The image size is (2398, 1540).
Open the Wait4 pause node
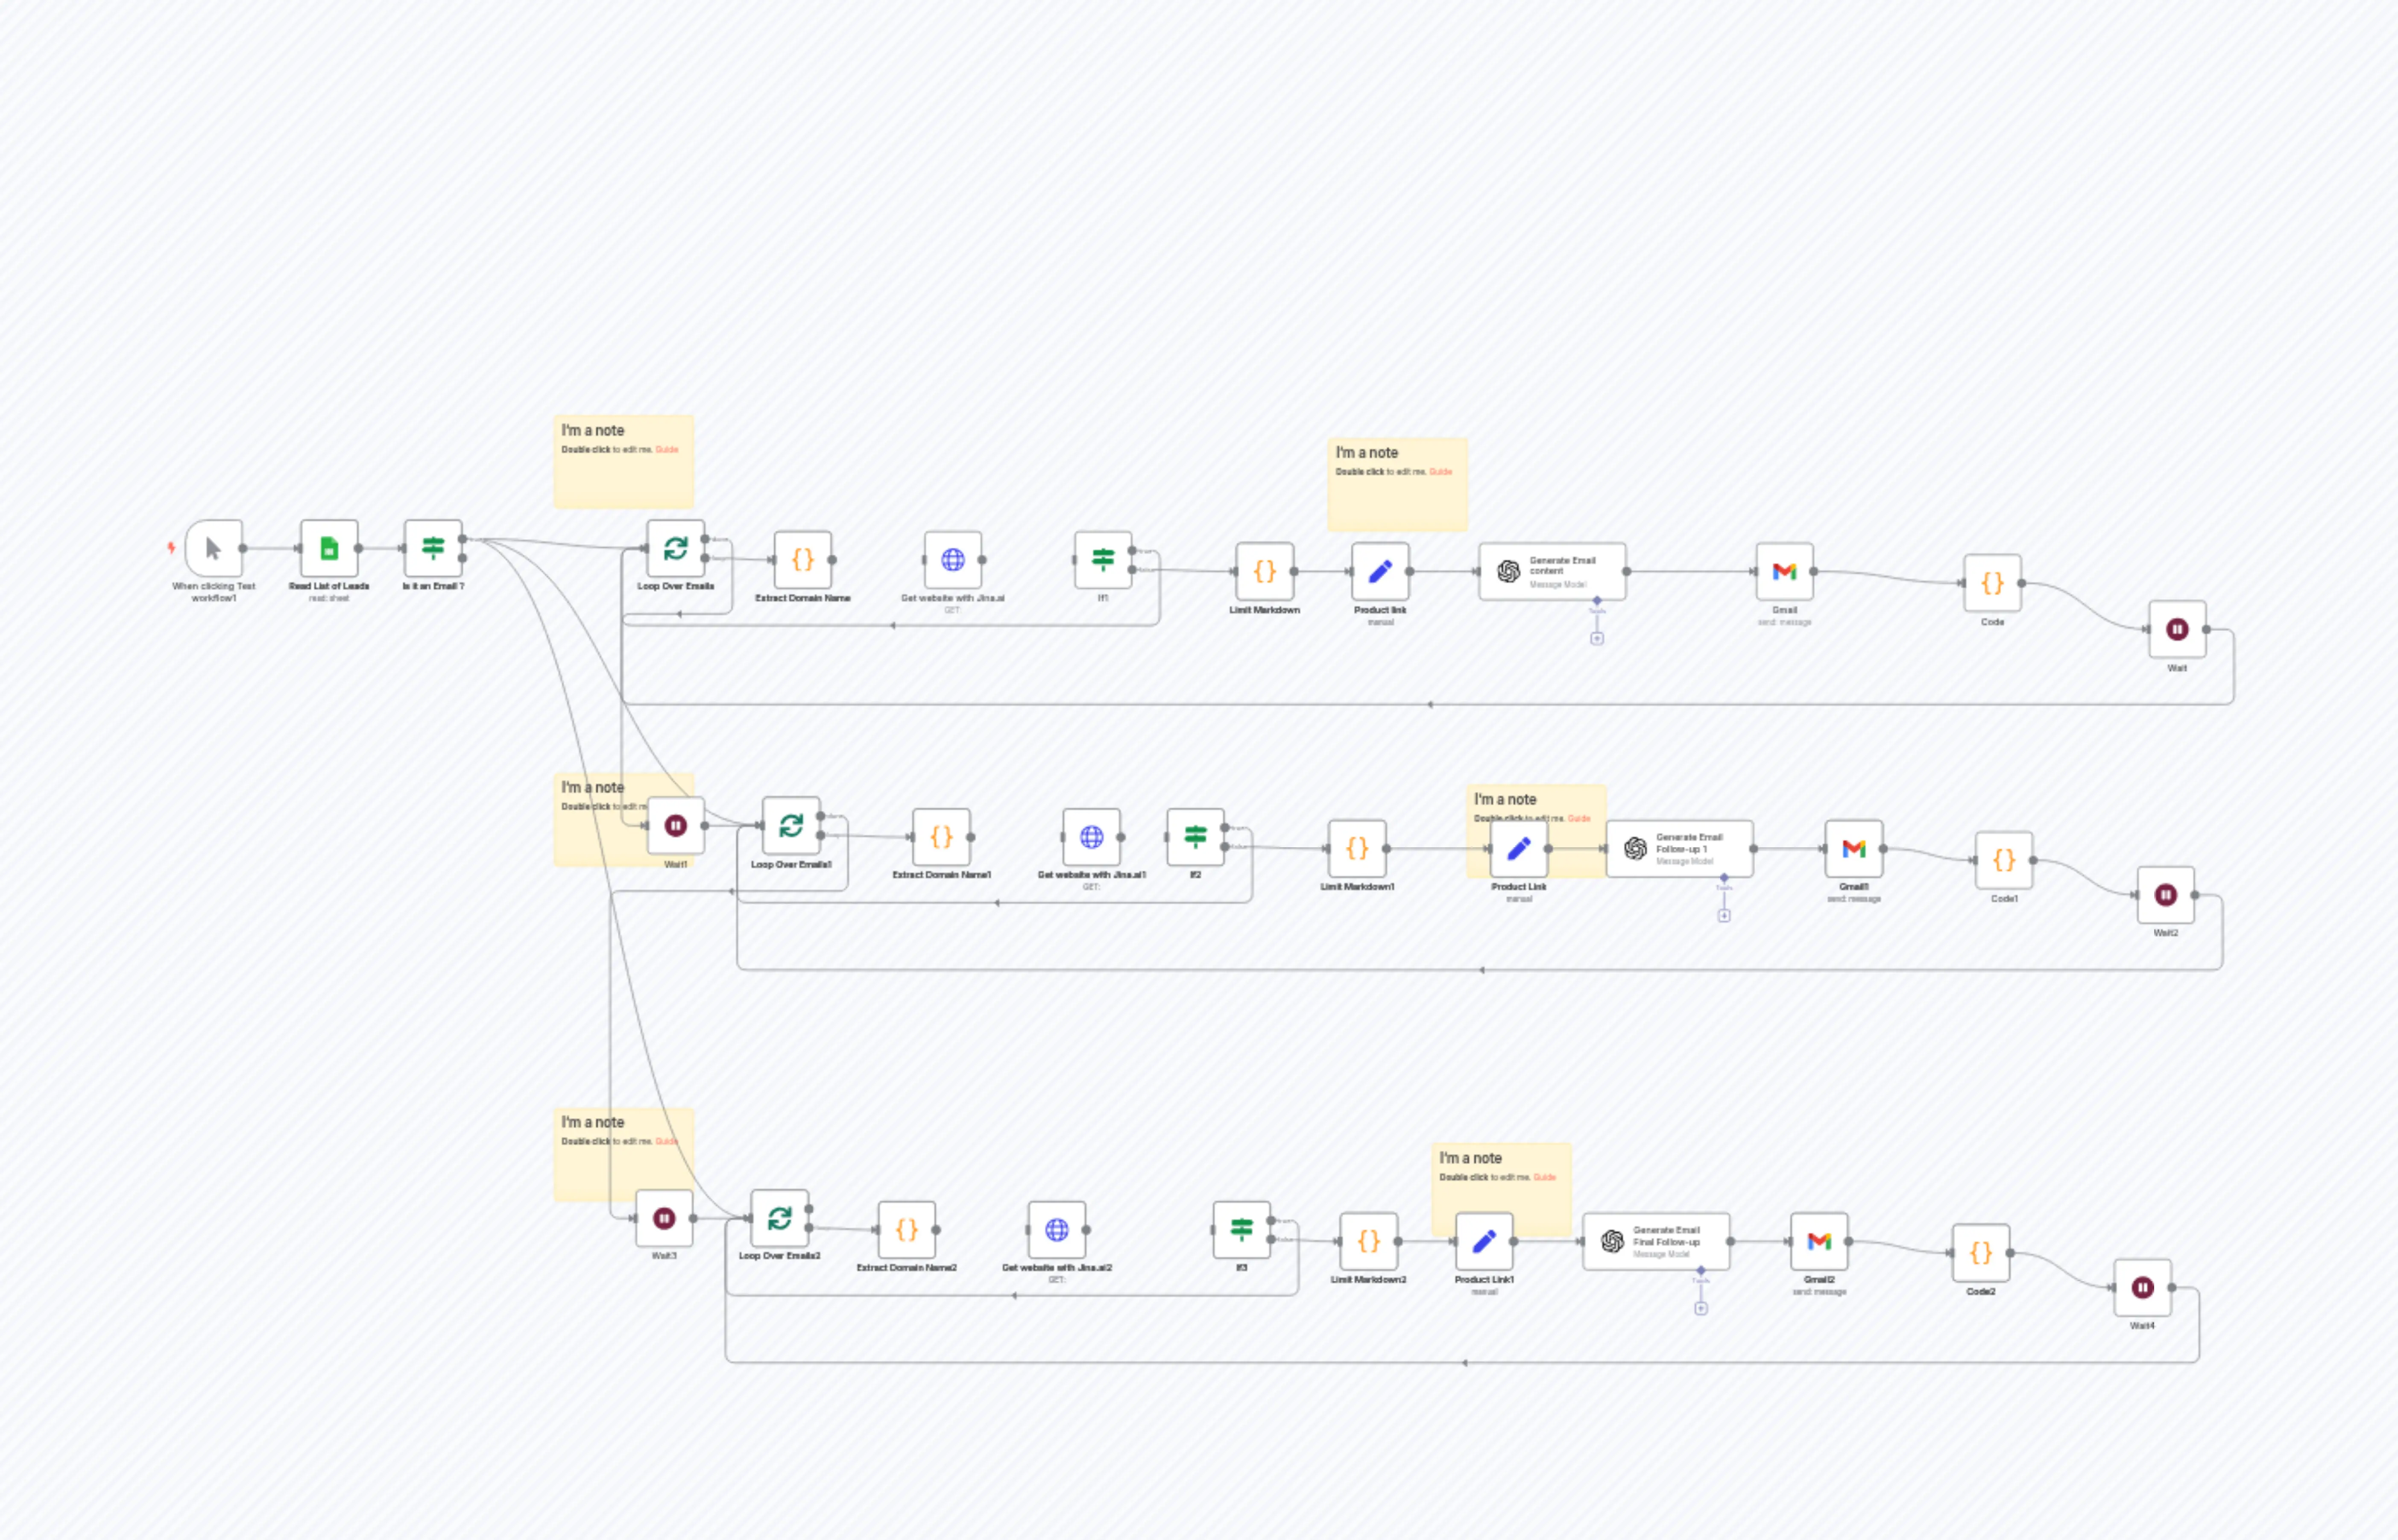[x=2142, y=1288]
